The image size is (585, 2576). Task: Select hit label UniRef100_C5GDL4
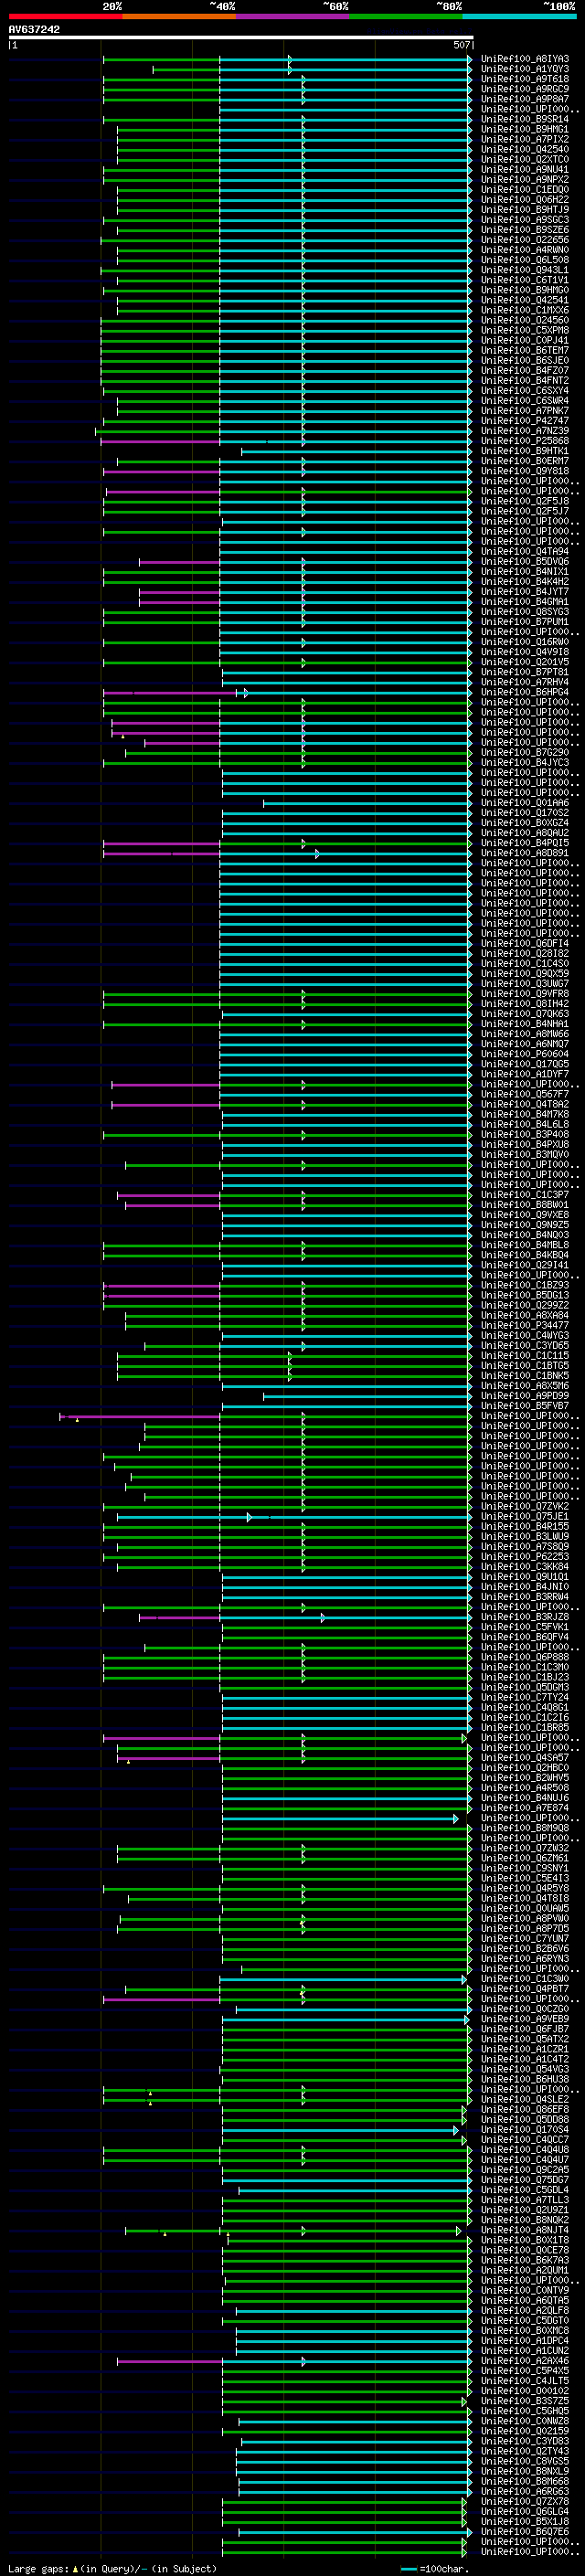[x=525, y=2190]
